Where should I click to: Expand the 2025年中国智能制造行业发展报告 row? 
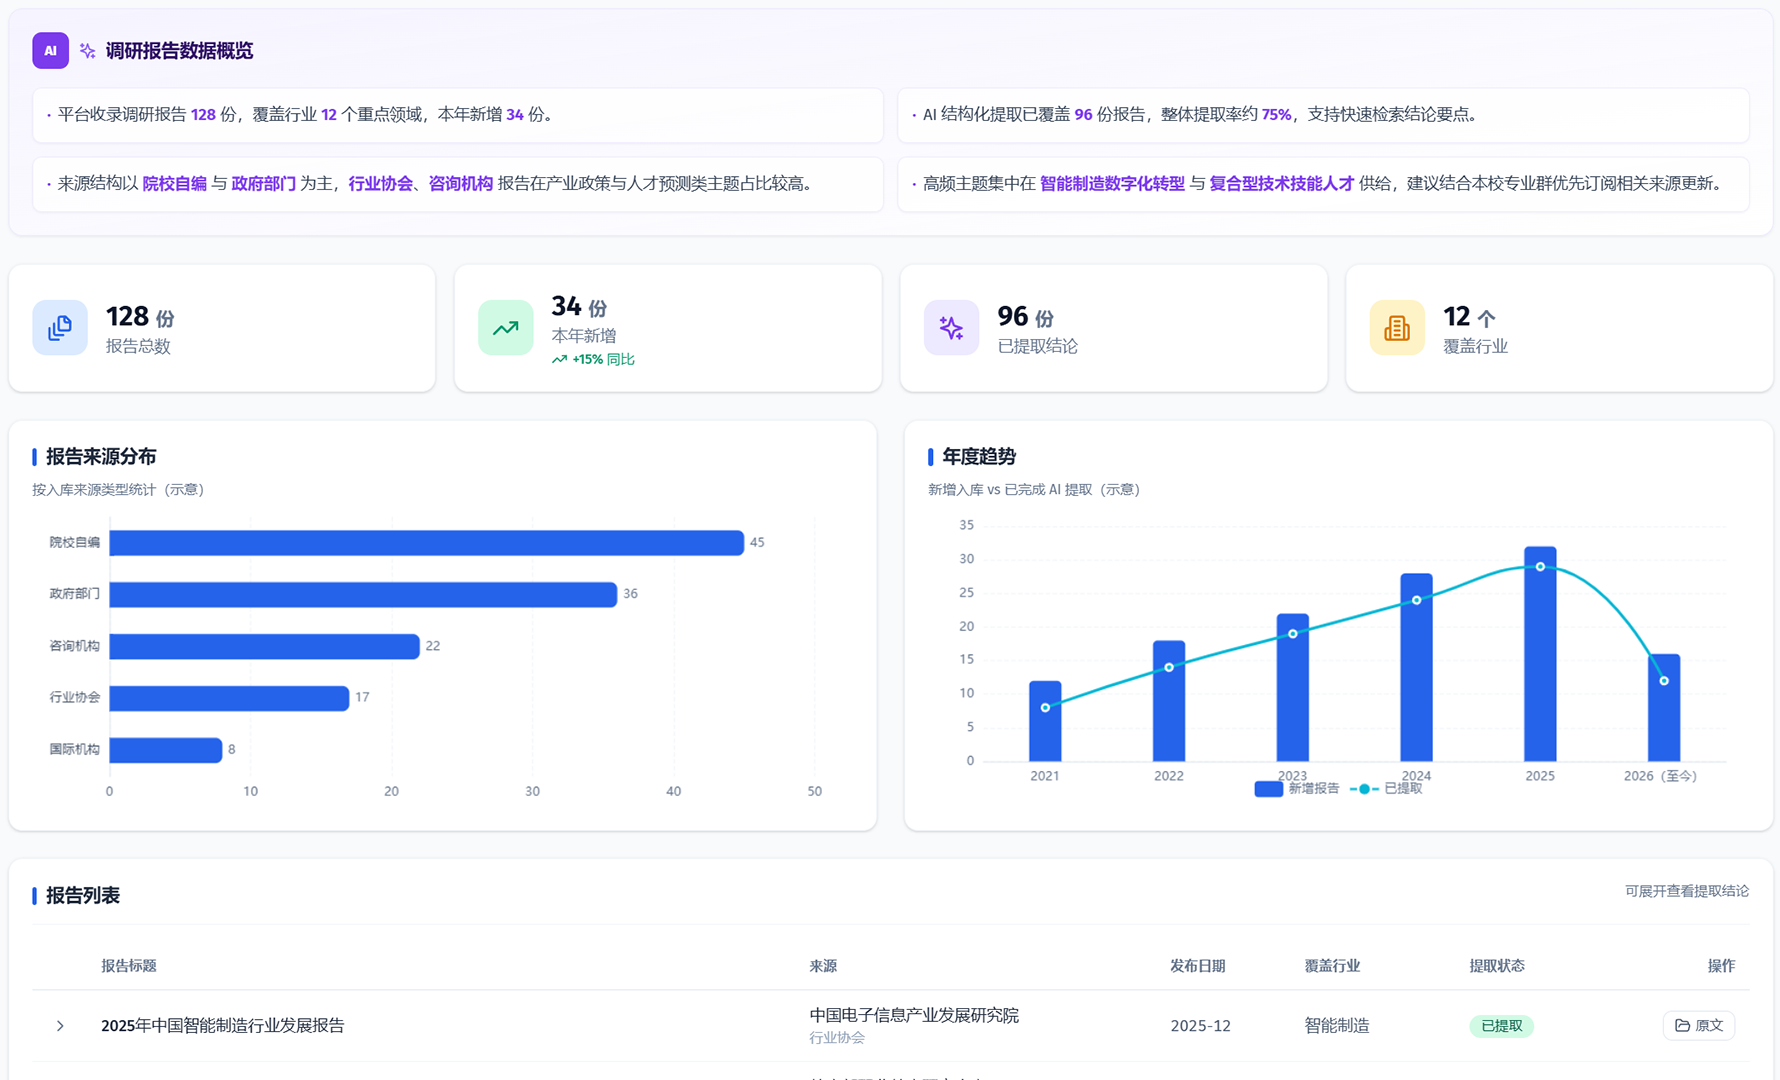pos(60,1025)
